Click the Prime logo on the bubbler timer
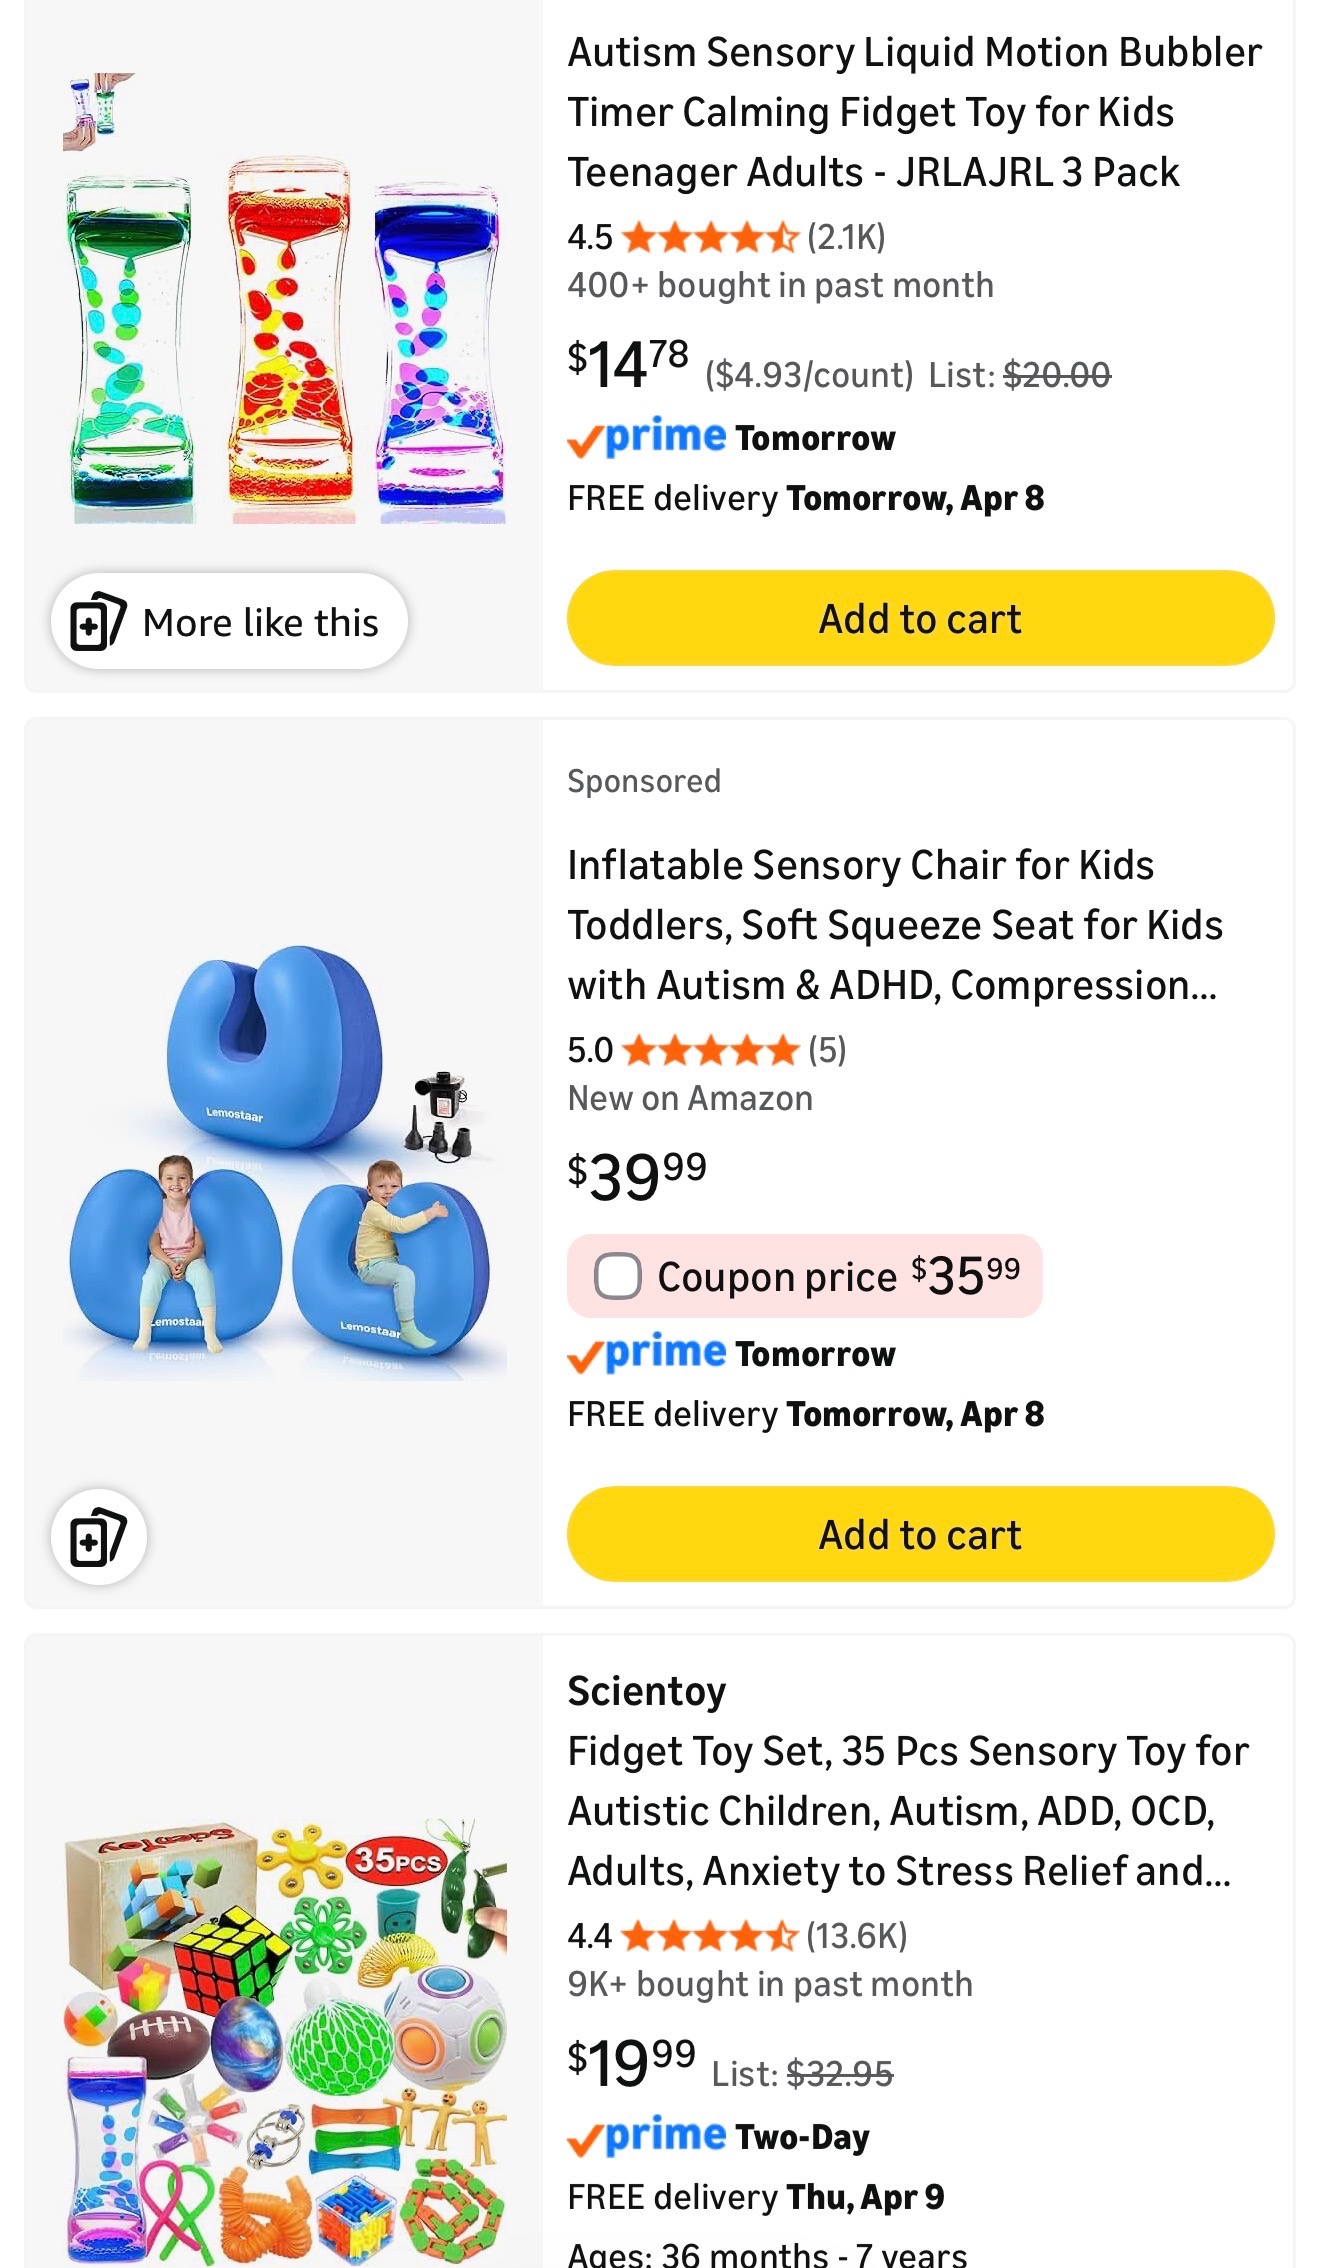 coord(648,438)
